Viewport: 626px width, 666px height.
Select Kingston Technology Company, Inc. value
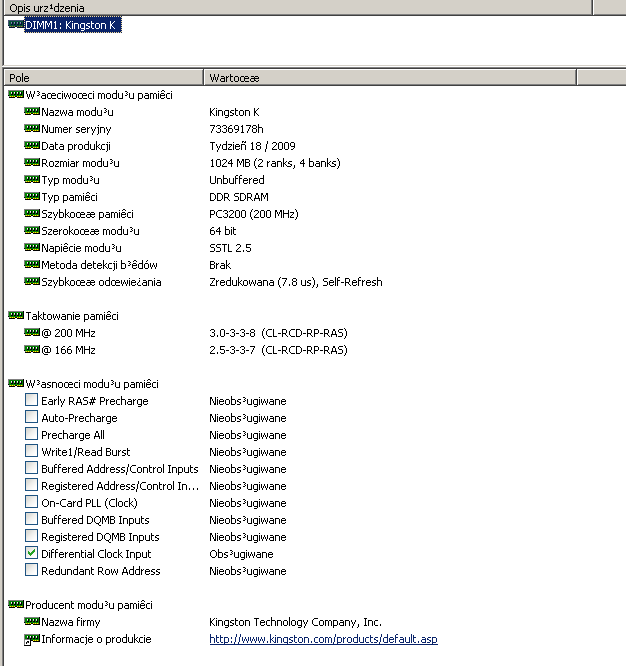[x=296, y=622]
